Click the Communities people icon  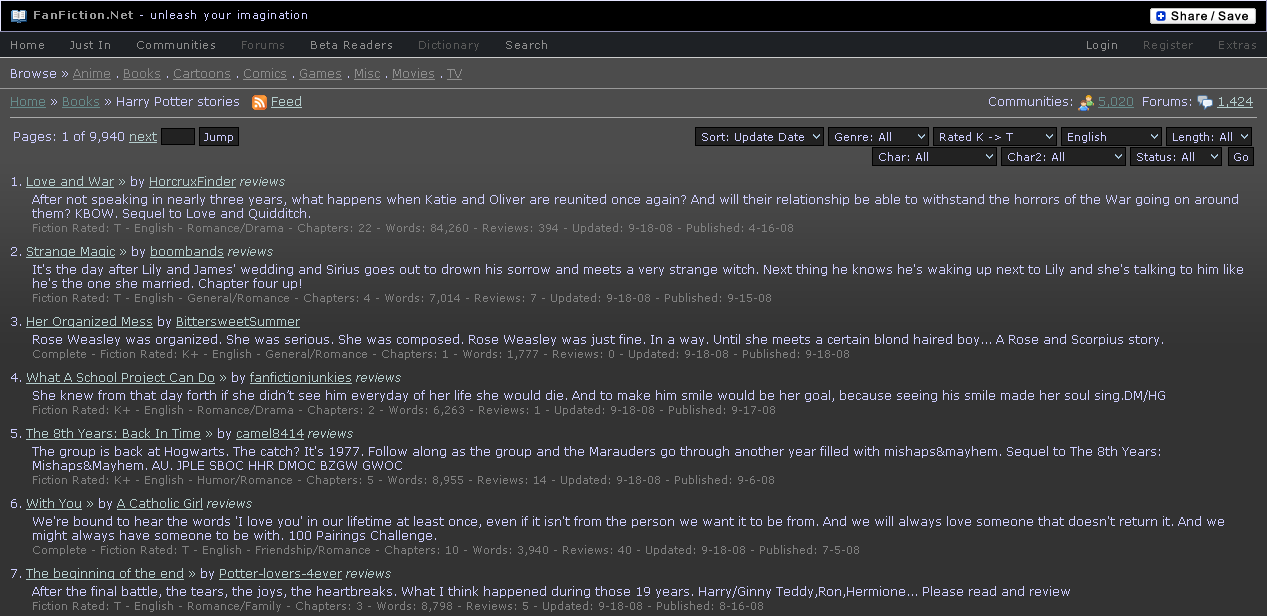[x=1086, y=102]
